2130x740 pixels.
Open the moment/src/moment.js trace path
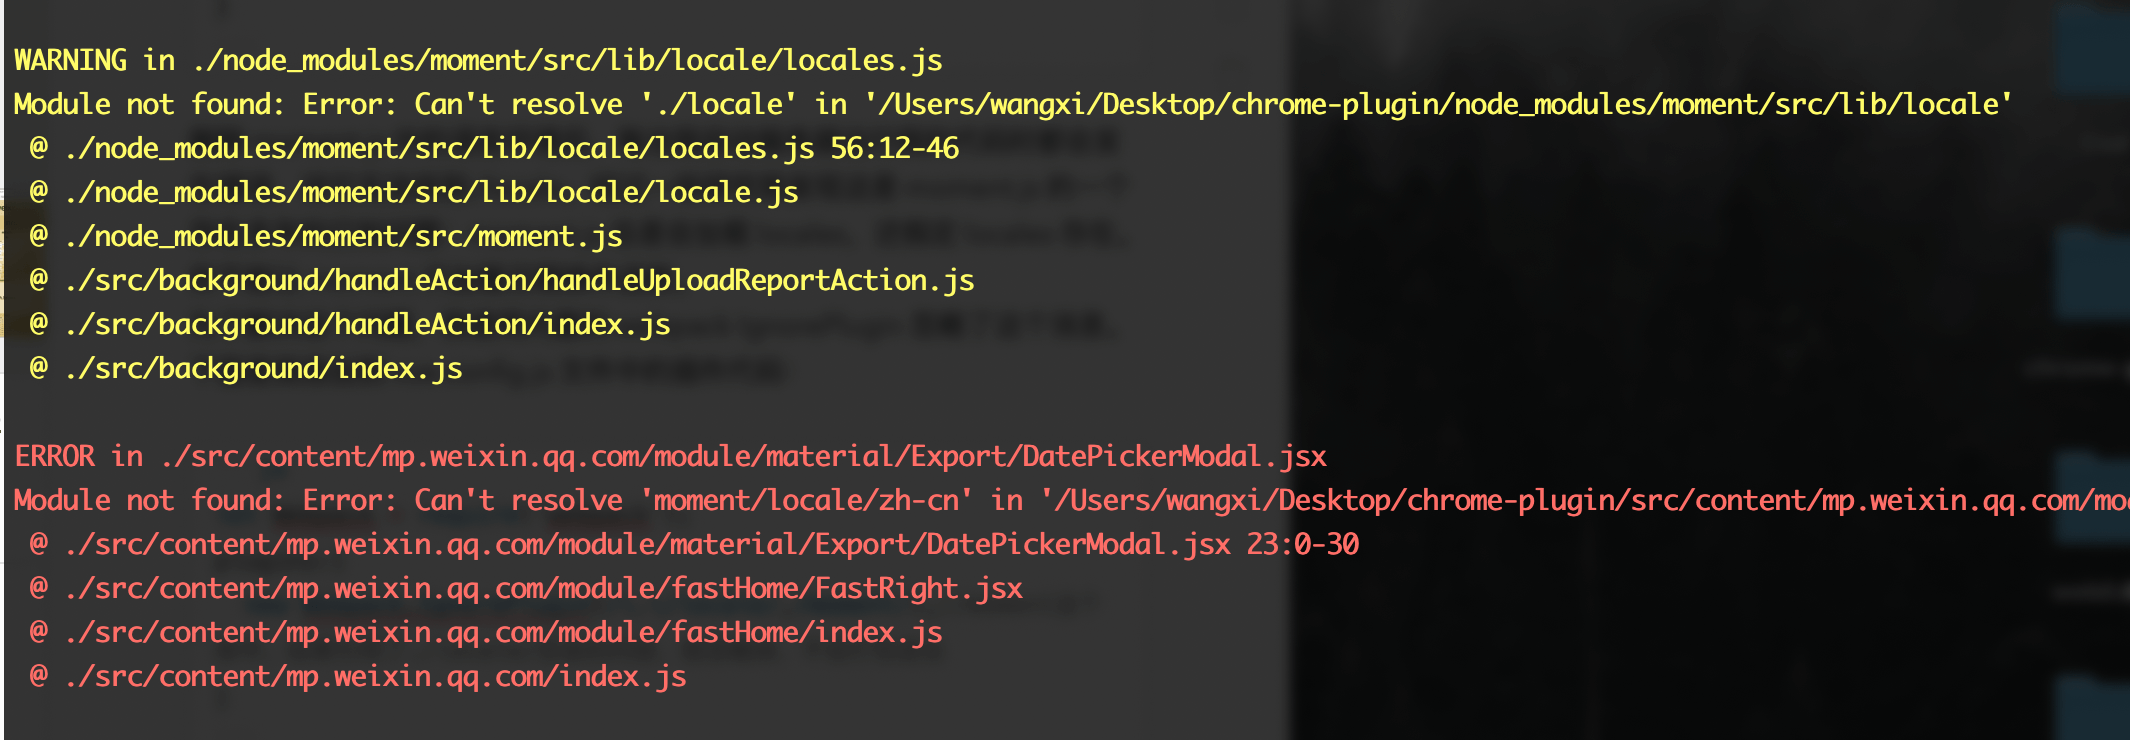pos(343,237)
